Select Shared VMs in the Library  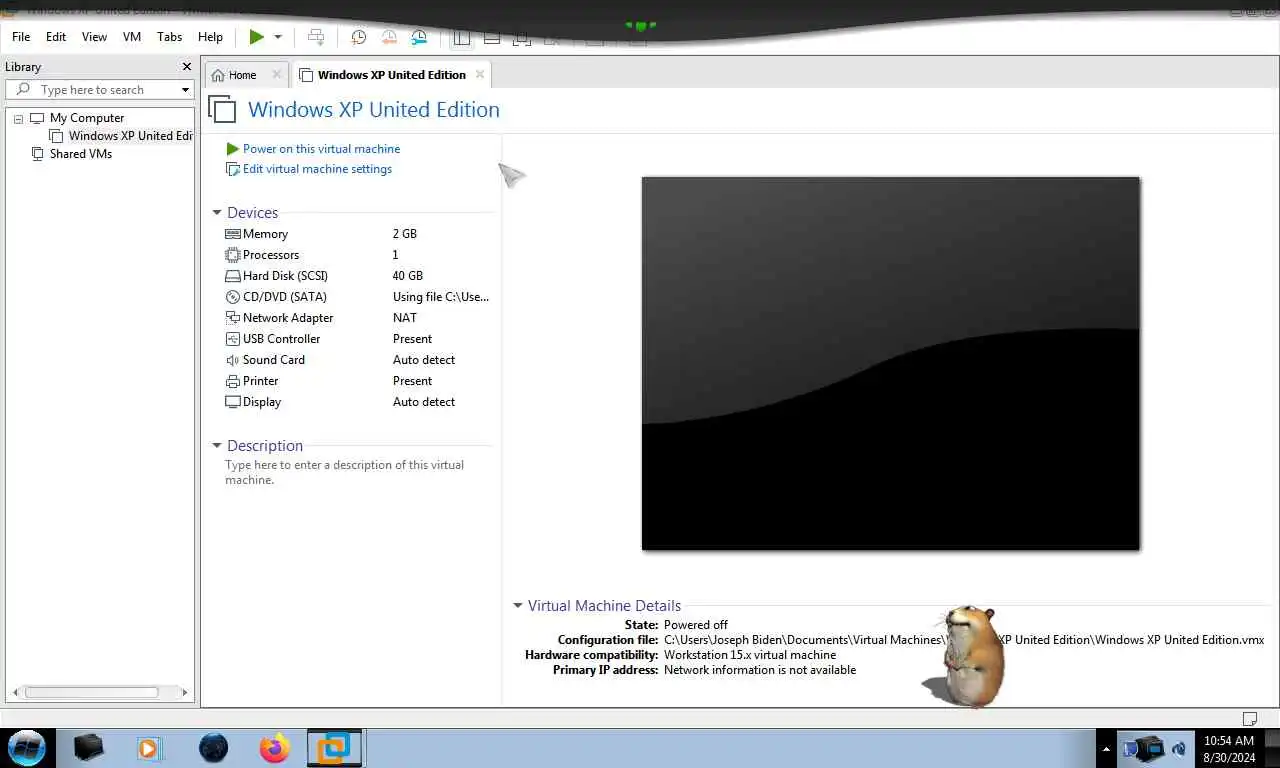[81, 154]
